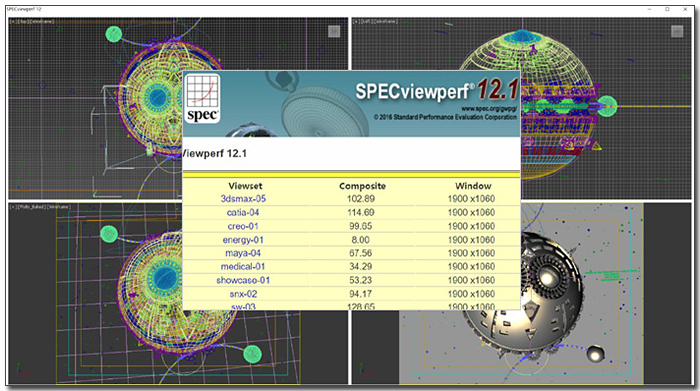
Task: Open the medical-01 viewset link
Action: 243,266
